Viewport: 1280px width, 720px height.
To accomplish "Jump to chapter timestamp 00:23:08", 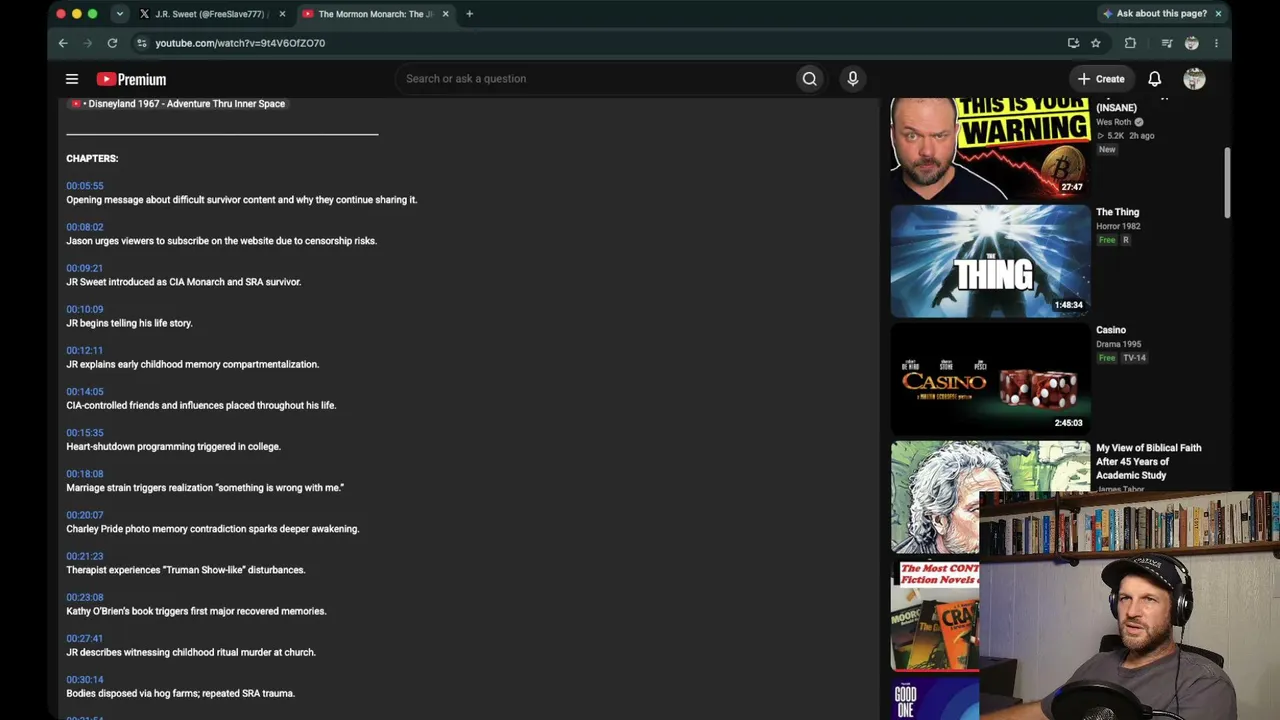I will pyautogui.click(x=85, y=597).
